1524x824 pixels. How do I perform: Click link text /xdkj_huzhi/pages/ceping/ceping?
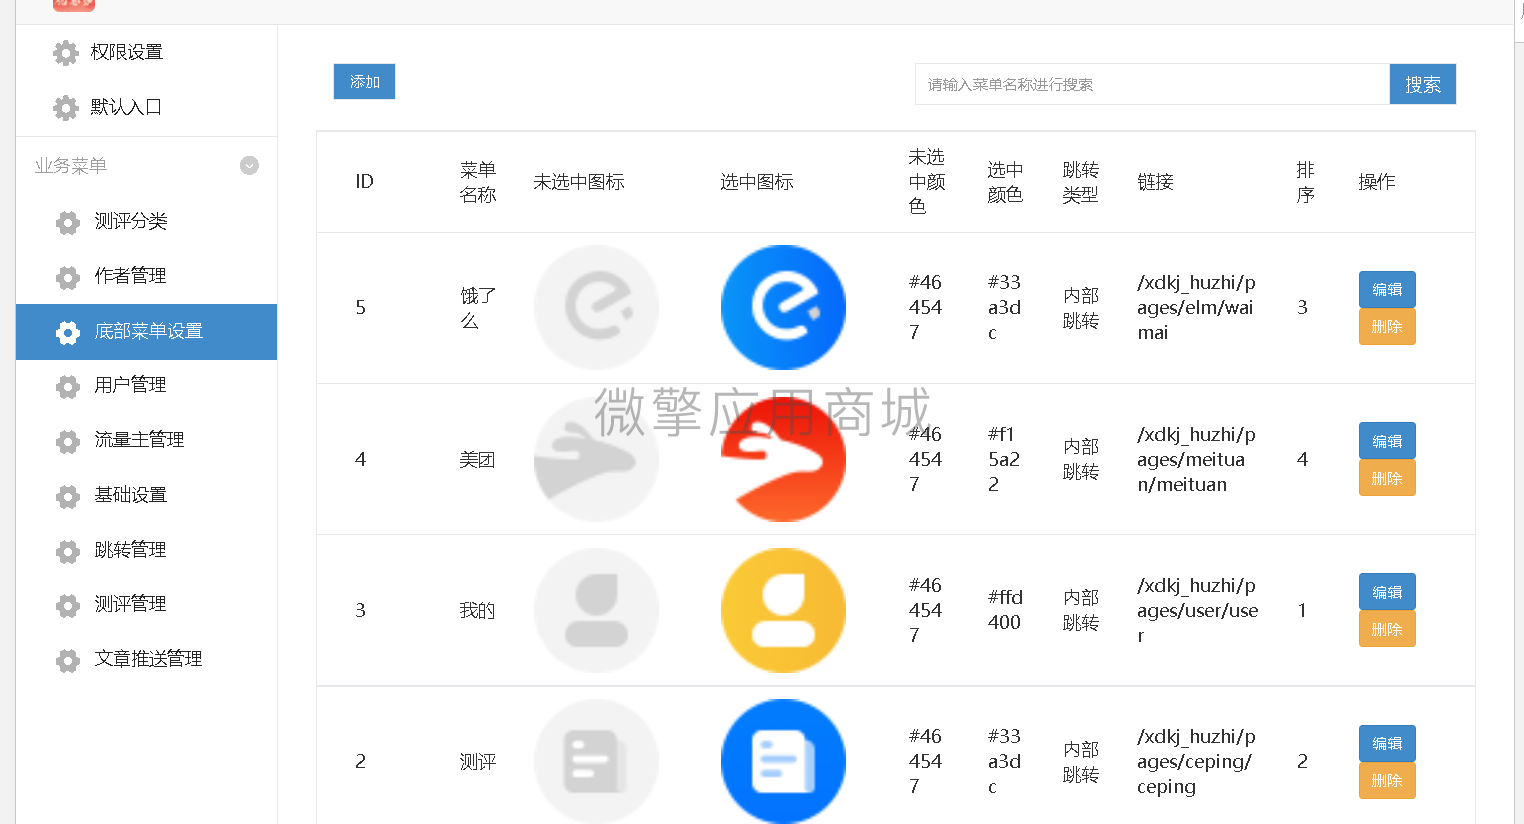1196,761
